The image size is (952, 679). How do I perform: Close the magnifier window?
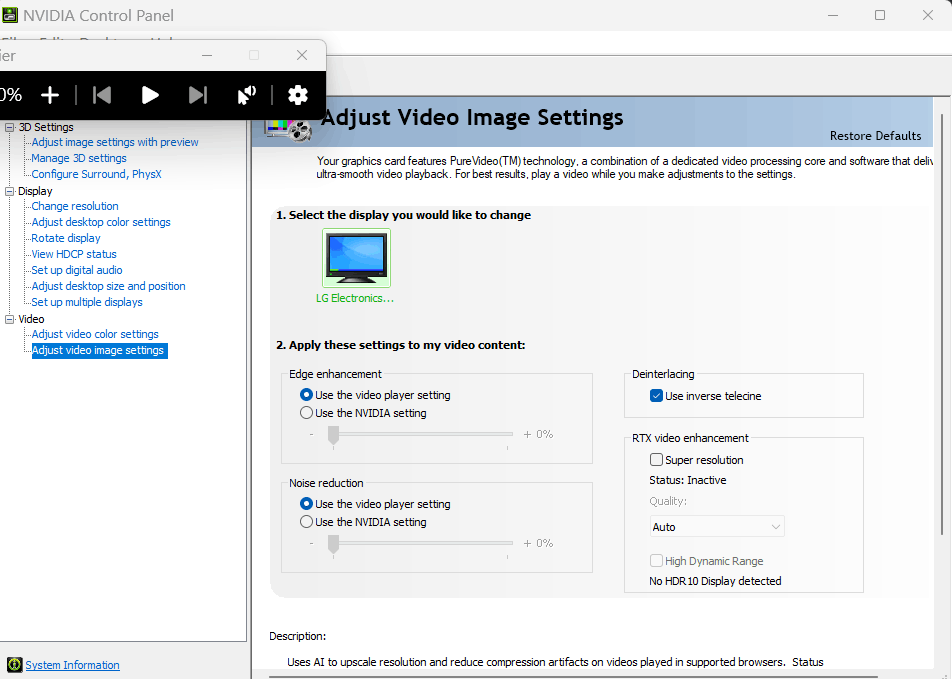pos(302,55)
